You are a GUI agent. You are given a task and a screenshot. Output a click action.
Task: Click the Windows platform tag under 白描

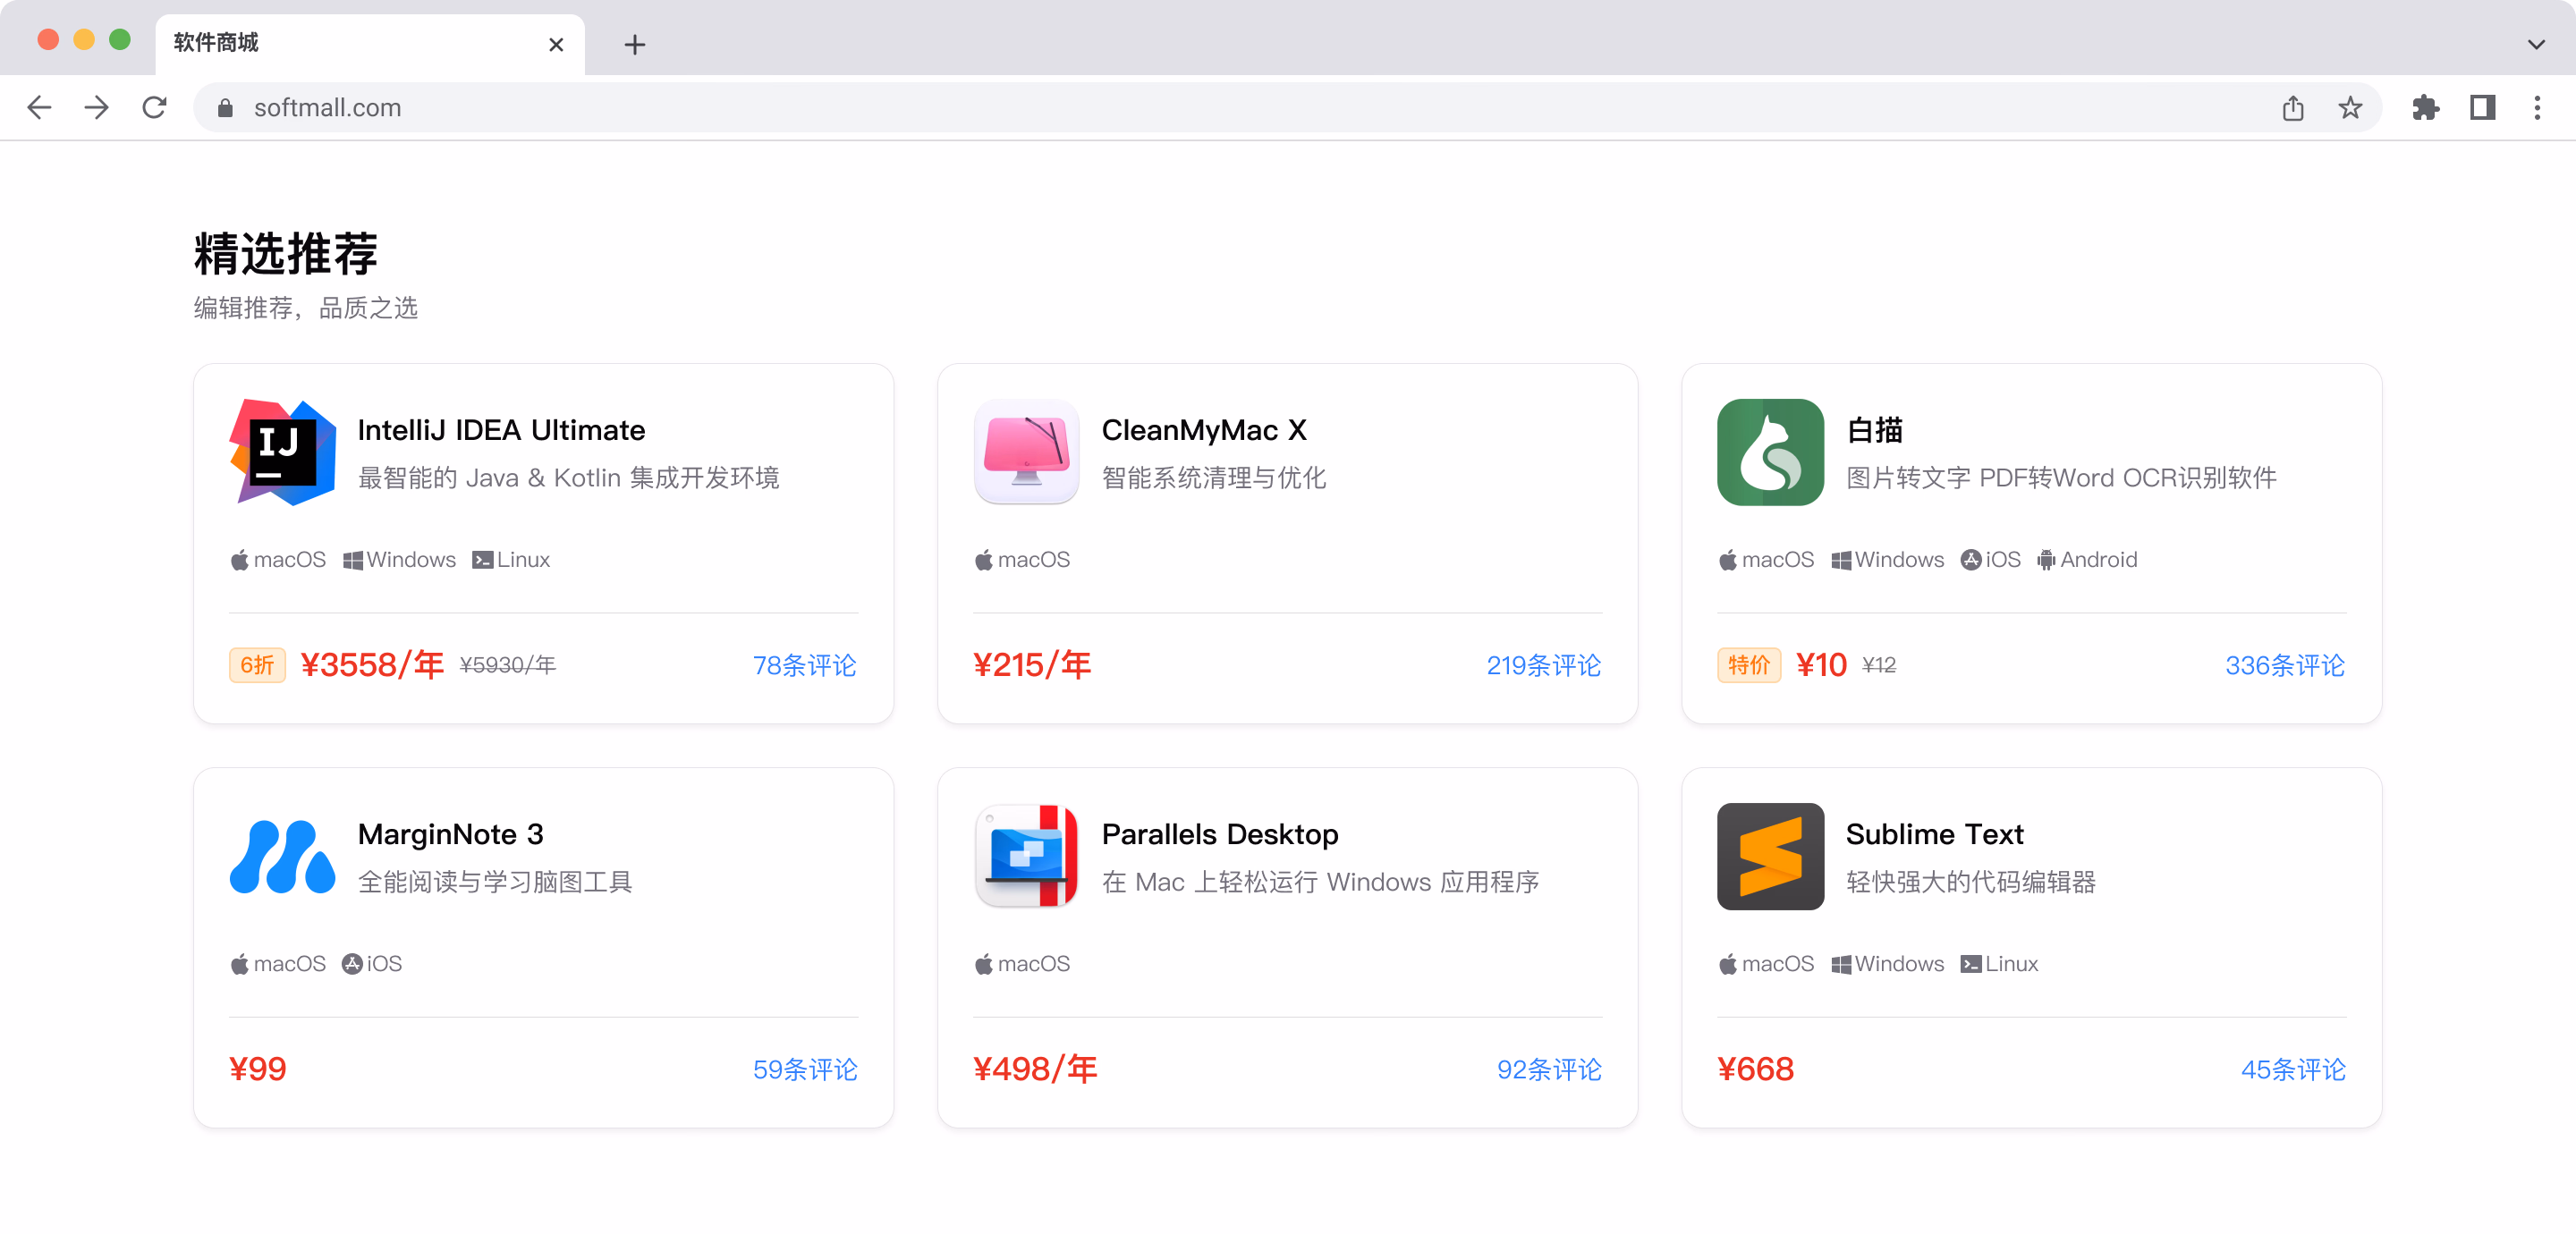1887,560
